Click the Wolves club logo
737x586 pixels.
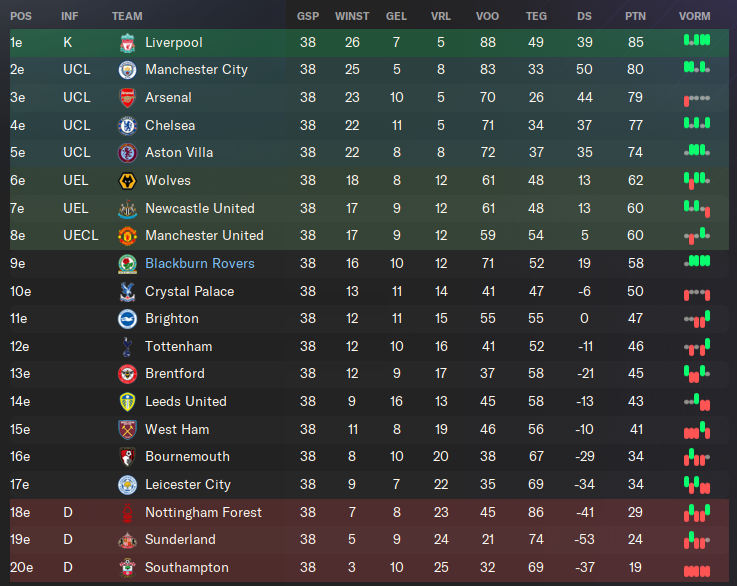click(127, 181)
